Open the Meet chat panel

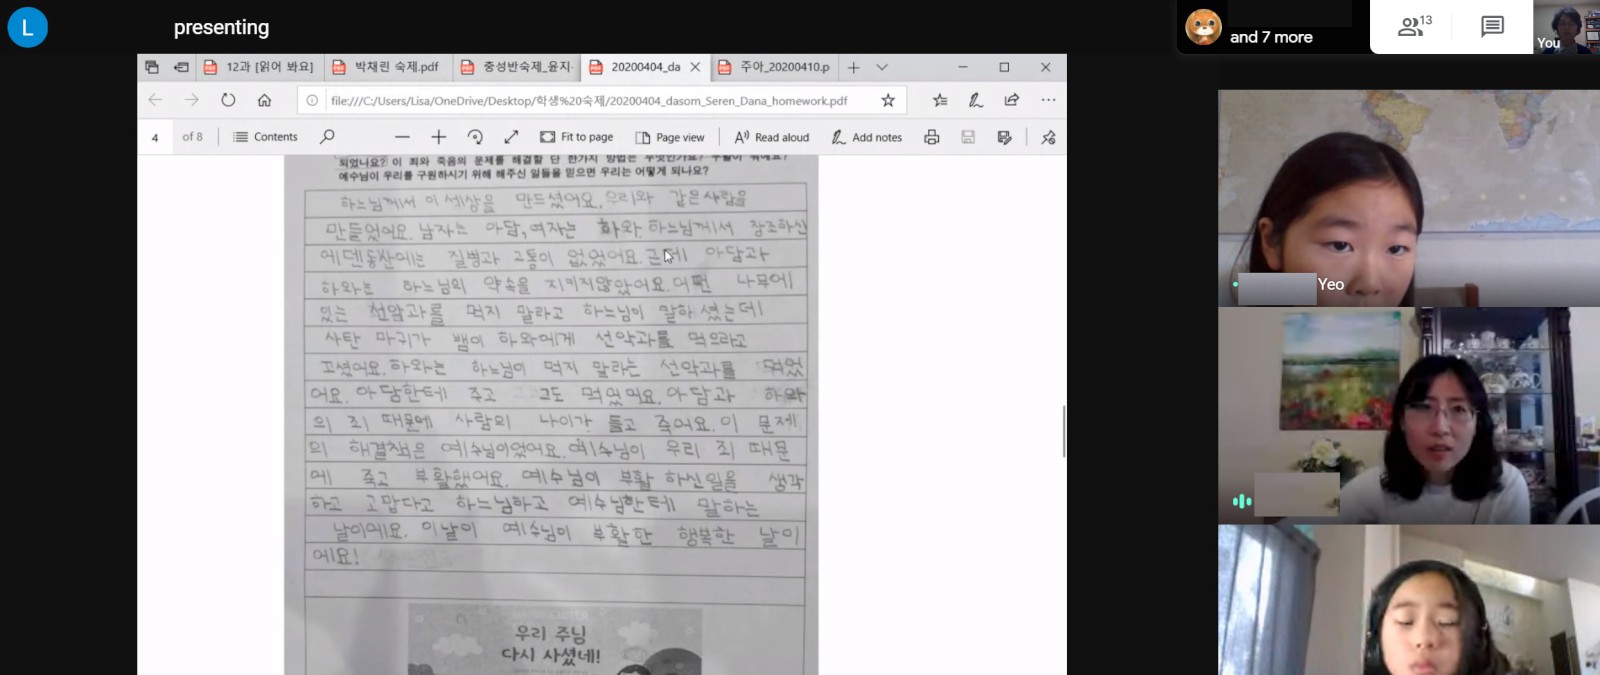[x=1492, y=27]
